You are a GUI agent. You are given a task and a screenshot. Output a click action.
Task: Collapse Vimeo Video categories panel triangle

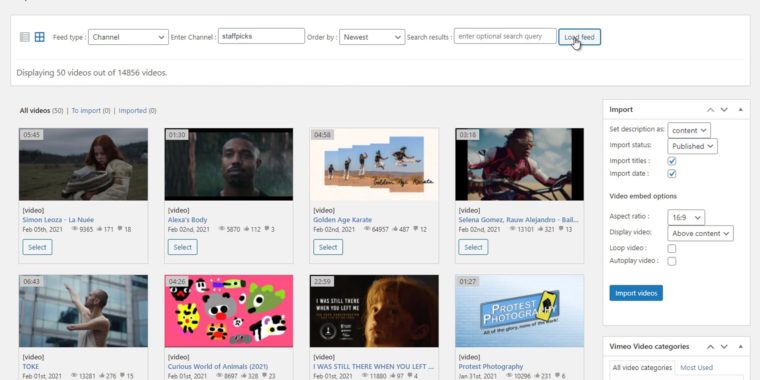(x=741, y=347)
